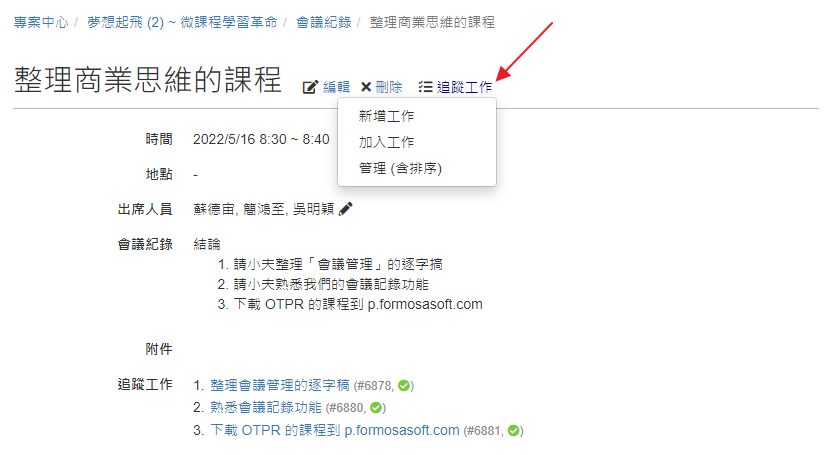Open 夢想起飛 (2) ~ 微課程學習革命 breadcrumb

click(182, 22)
